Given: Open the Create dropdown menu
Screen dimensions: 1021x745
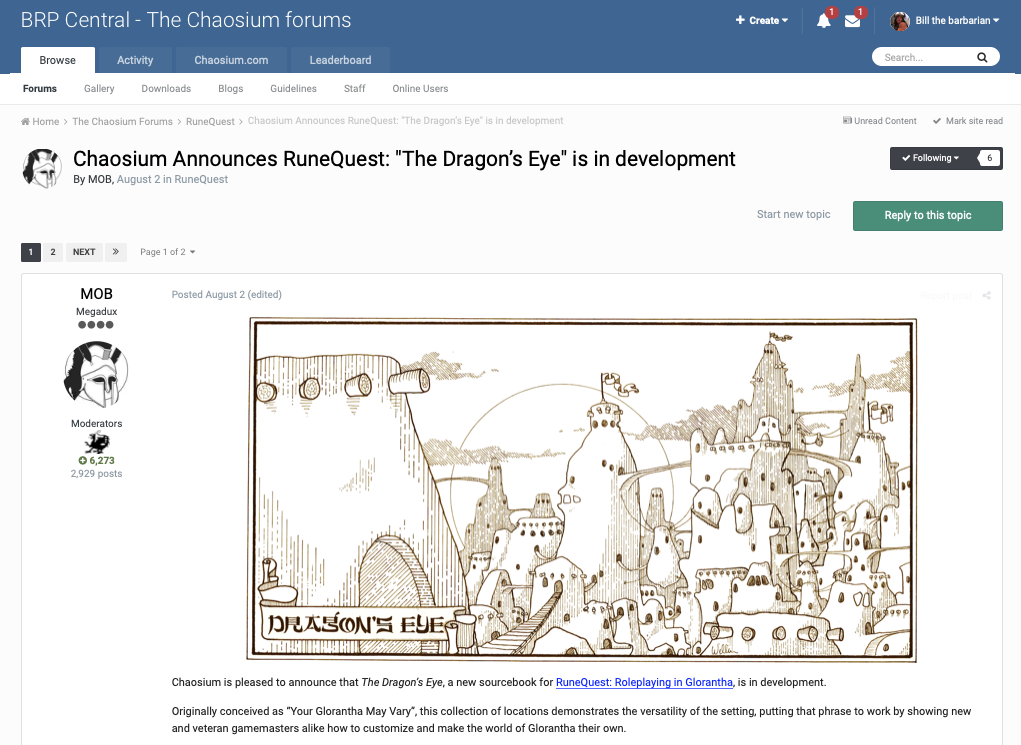Looking at the screenshot, I should 762,20.
